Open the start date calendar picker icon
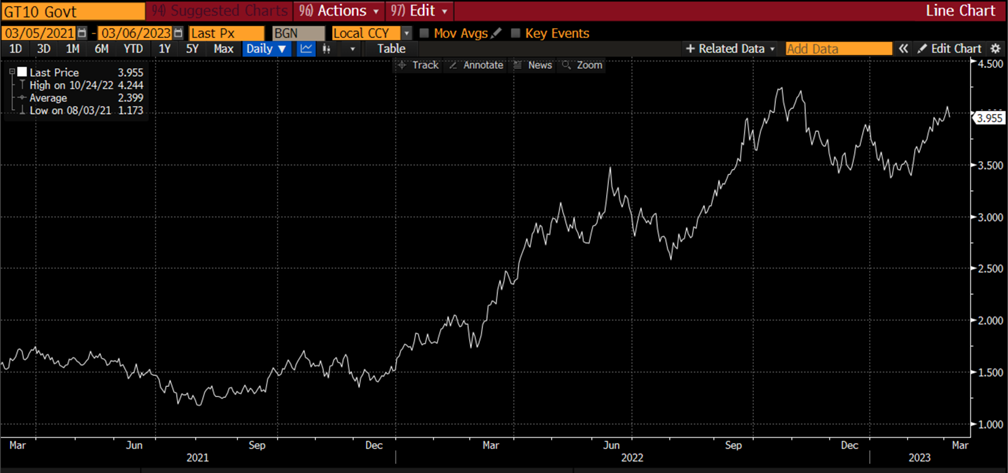This screenshot has height=473, width=1008. (x=82, y=33)
